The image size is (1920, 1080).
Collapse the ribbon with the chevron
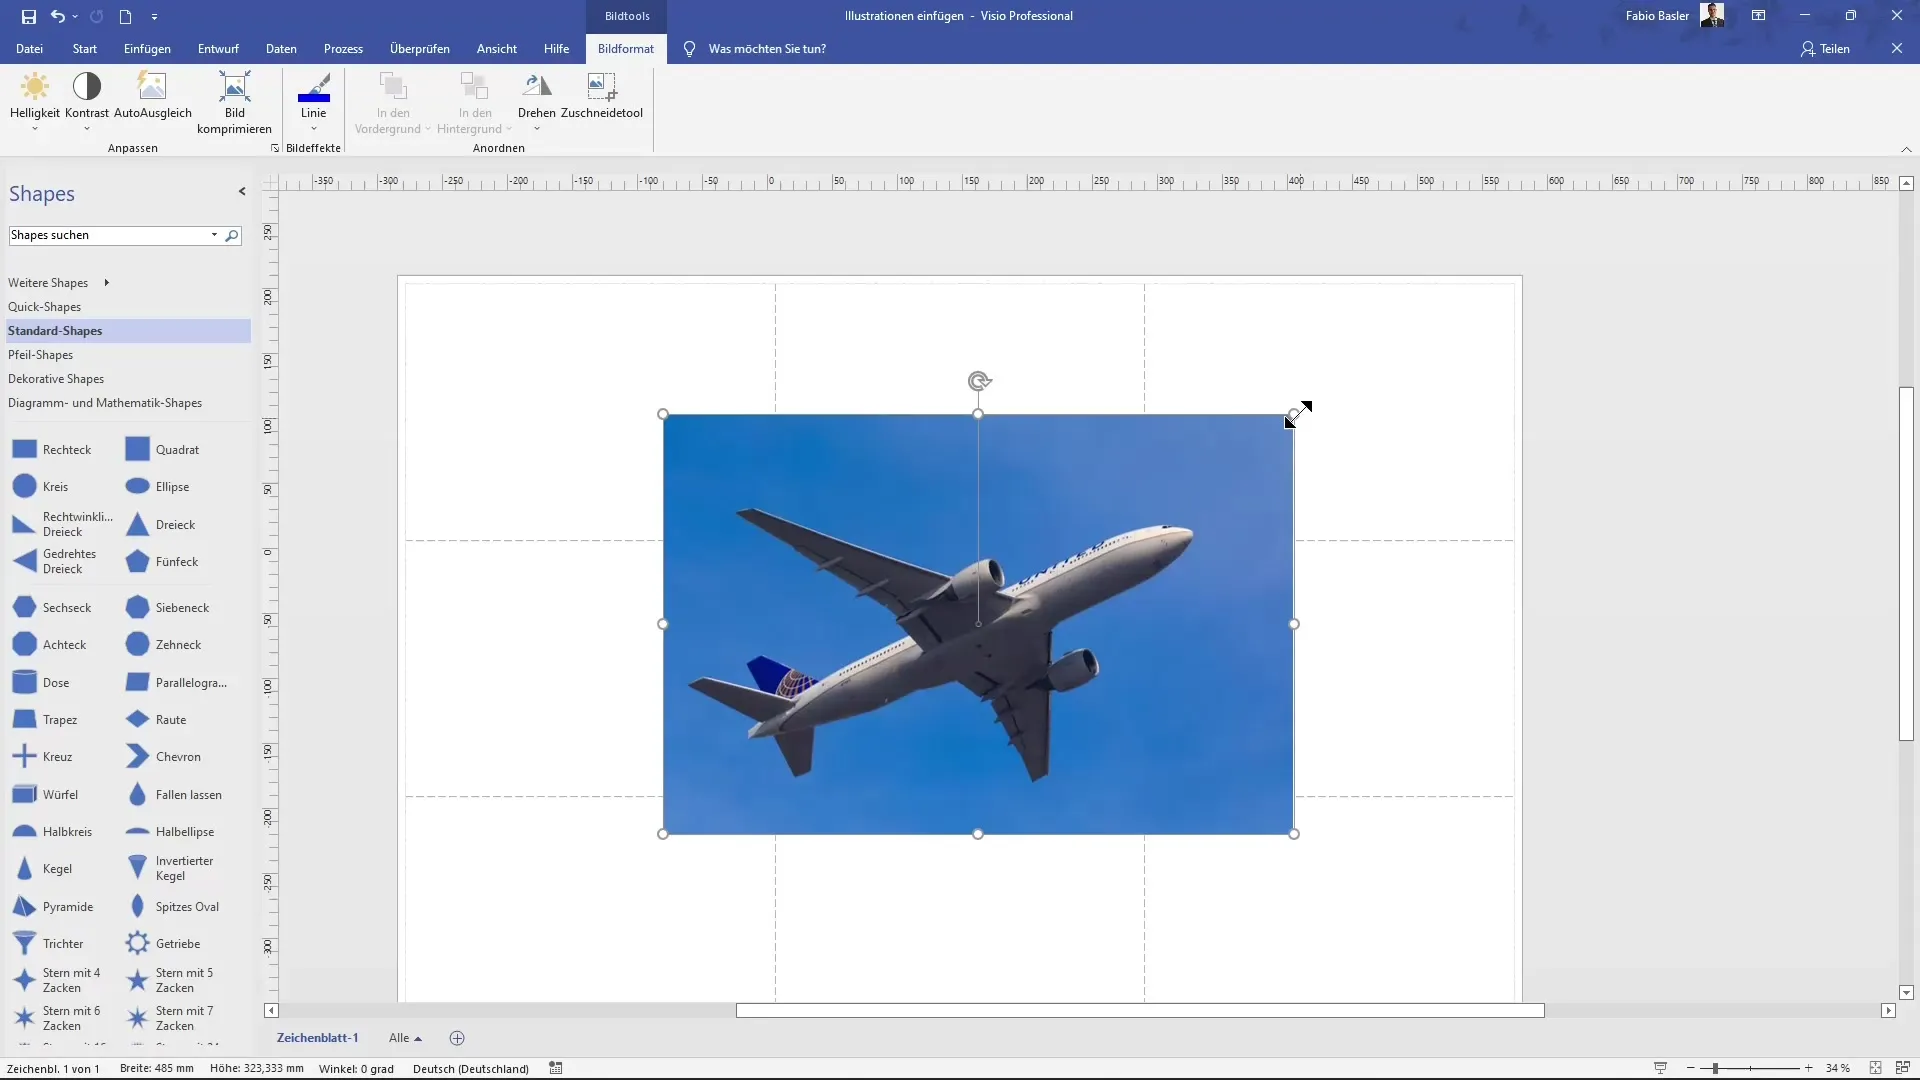[x=1906, y=149]
